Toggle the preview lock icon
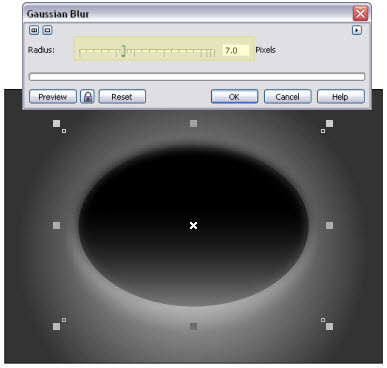This screenshot has height=368, width=387. coord(87,97)
